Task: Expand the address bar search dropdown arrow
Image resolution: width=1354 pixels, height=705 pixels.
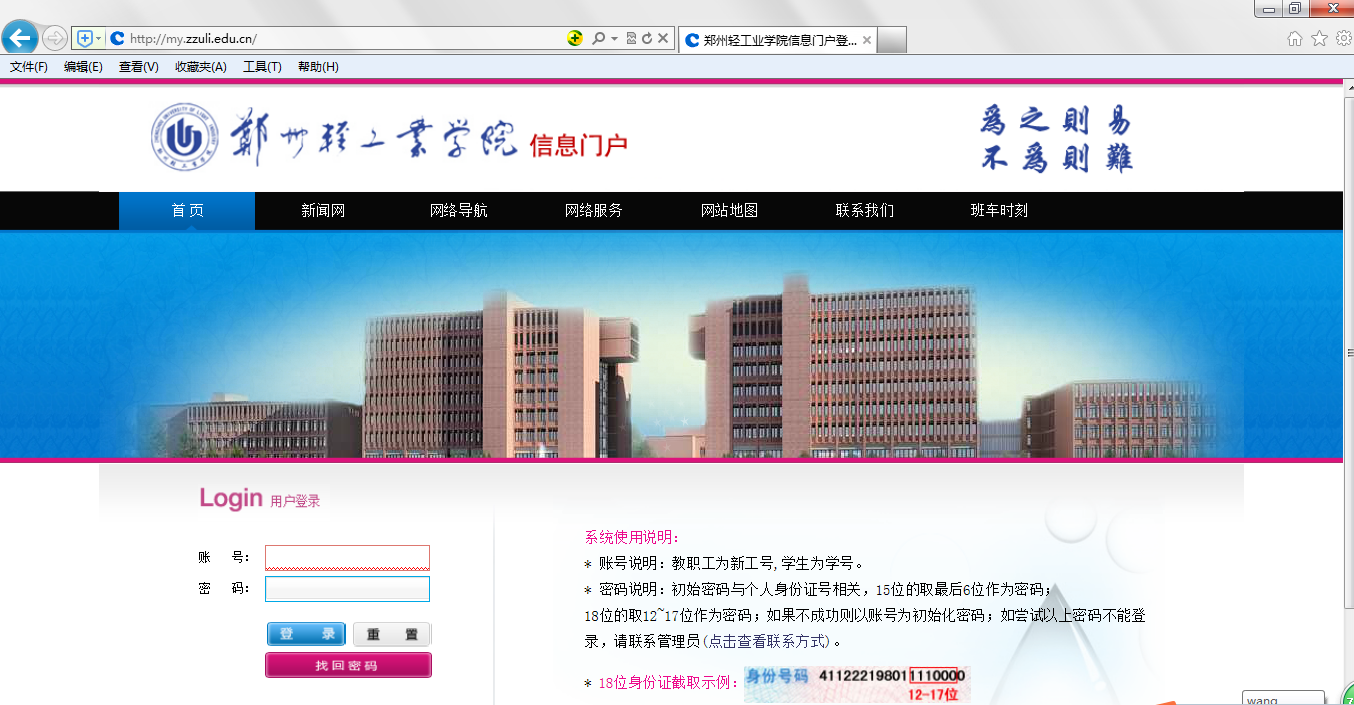Action: pyautogui.click(x=614, y=38)
